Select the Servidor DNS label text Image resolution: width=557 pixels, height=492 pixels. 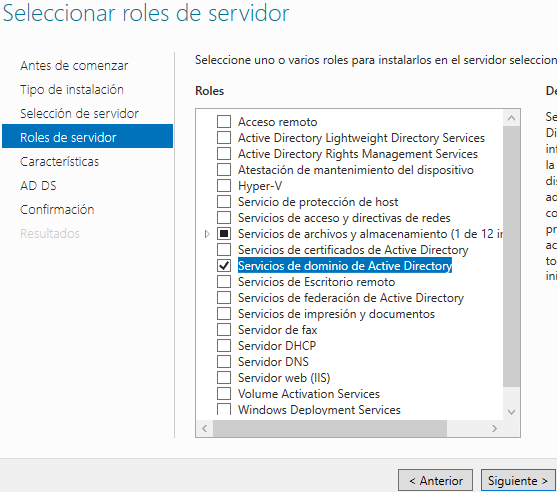(x=273, y=361)
